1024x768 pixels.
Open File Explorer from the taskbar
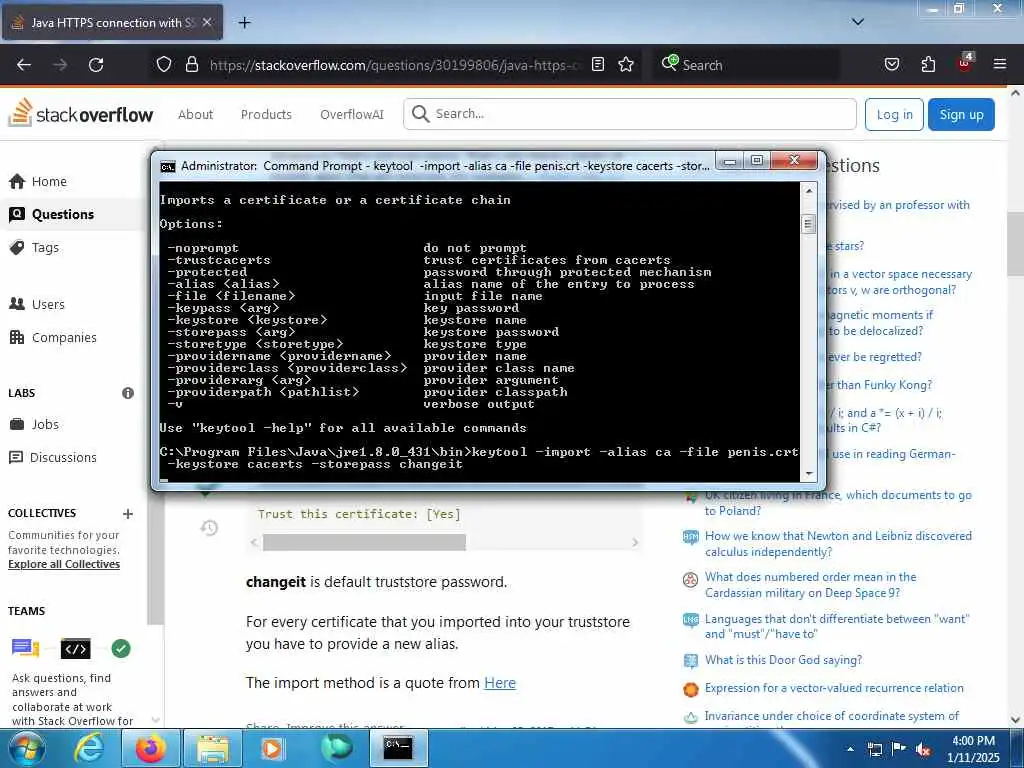tap(213, 748)
